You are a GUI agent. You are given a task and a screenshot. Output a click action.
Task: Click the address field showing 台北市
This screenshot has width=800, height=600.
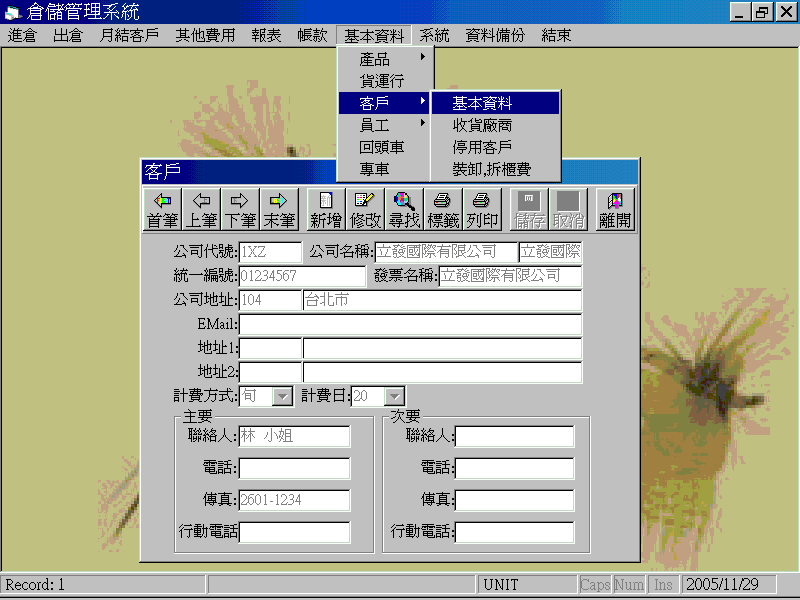point(442,300)
